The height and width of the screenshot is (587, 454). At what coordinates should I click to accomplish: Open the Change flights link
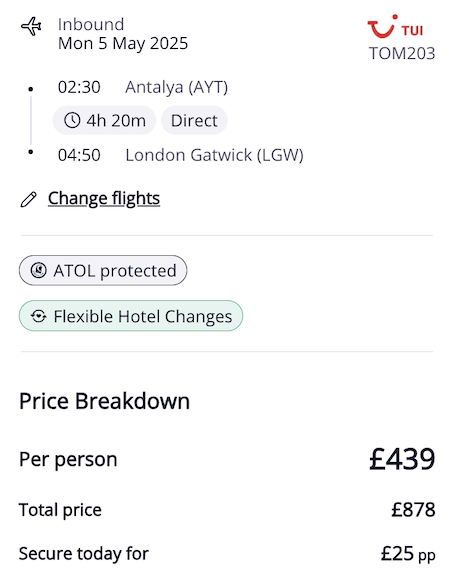point(104,198)
